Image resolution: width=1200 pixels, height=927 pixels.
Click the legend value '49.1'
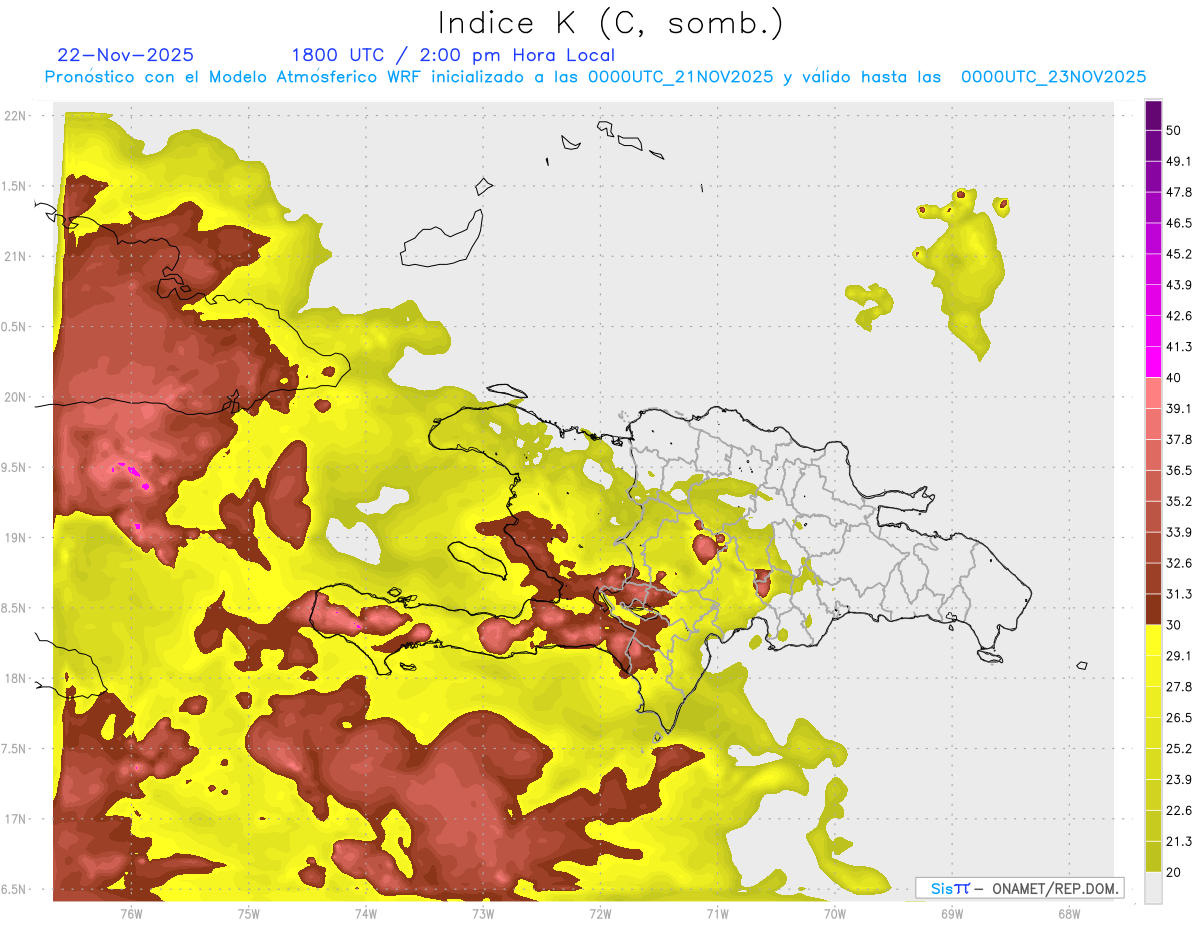pos(1179,161)
